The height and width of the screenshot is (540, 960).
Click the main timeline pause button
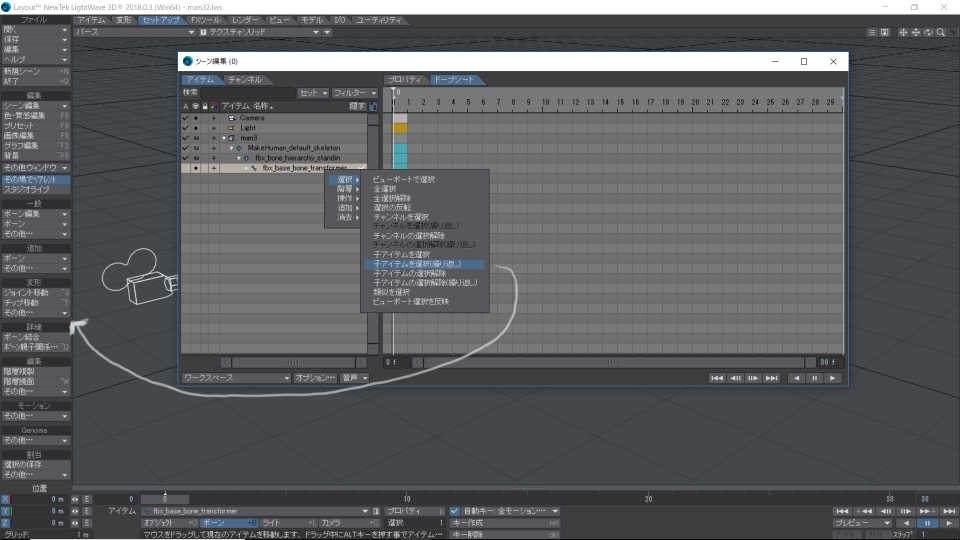coord(927,523)
